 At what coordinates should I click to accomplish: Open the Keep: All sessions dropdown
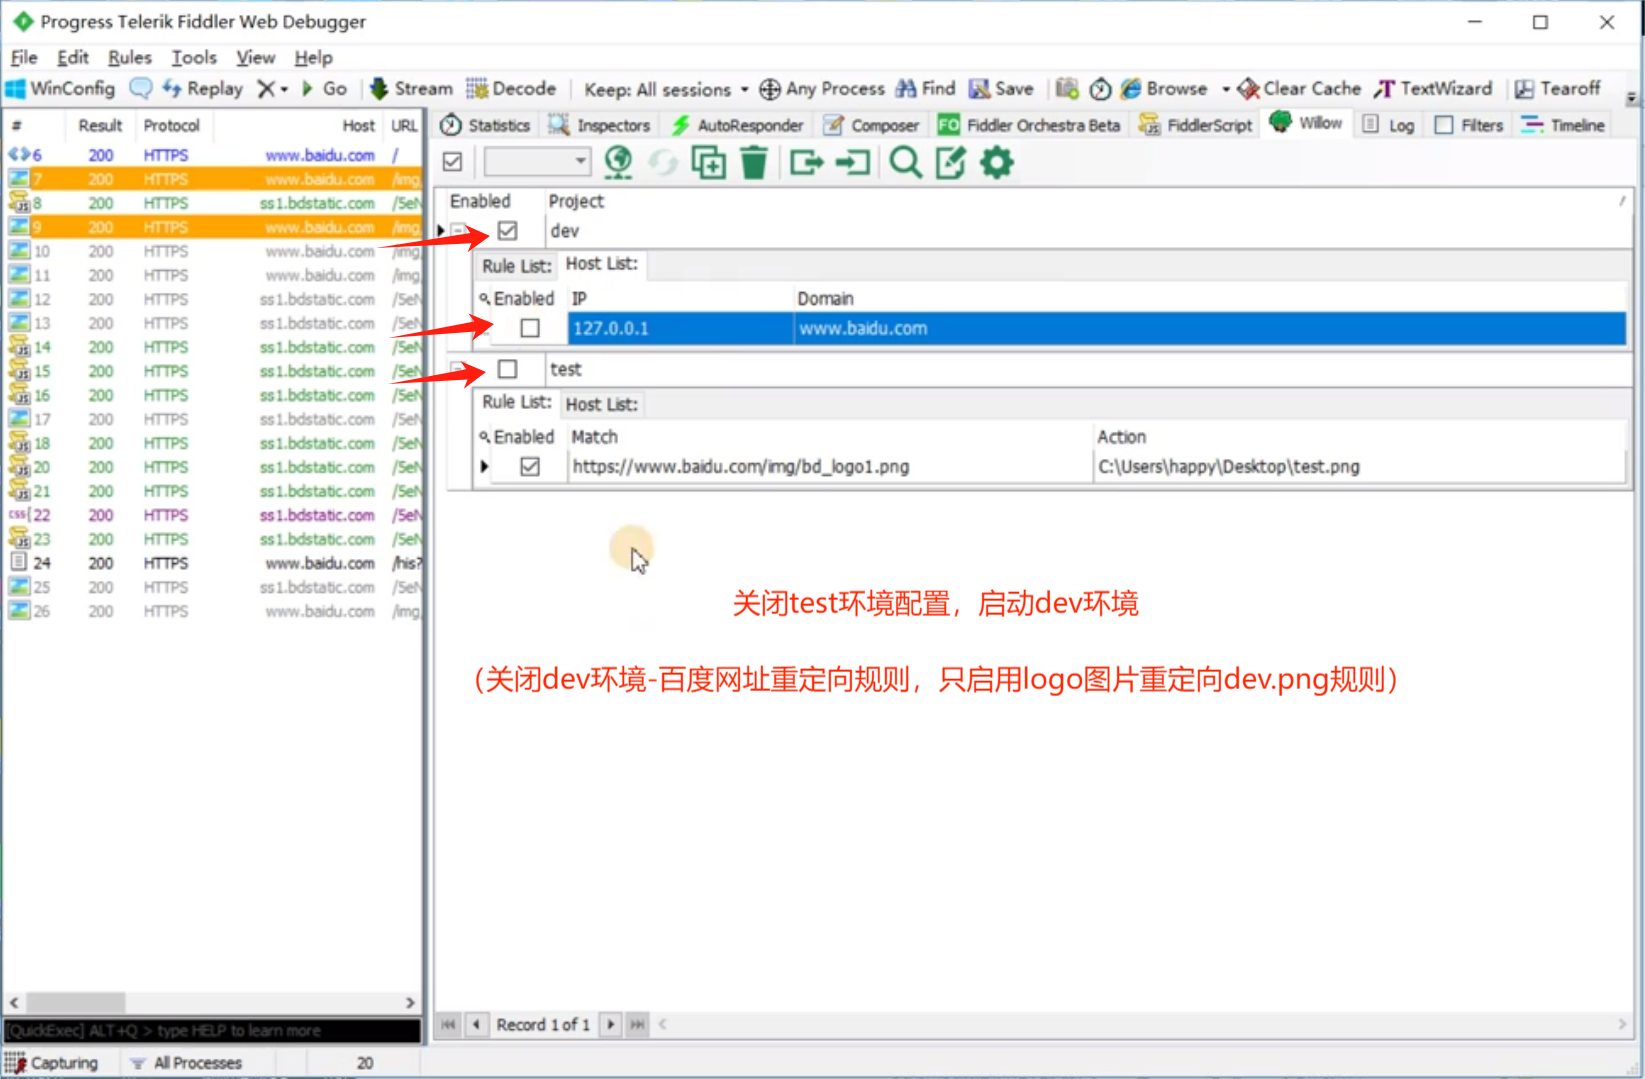666,90
